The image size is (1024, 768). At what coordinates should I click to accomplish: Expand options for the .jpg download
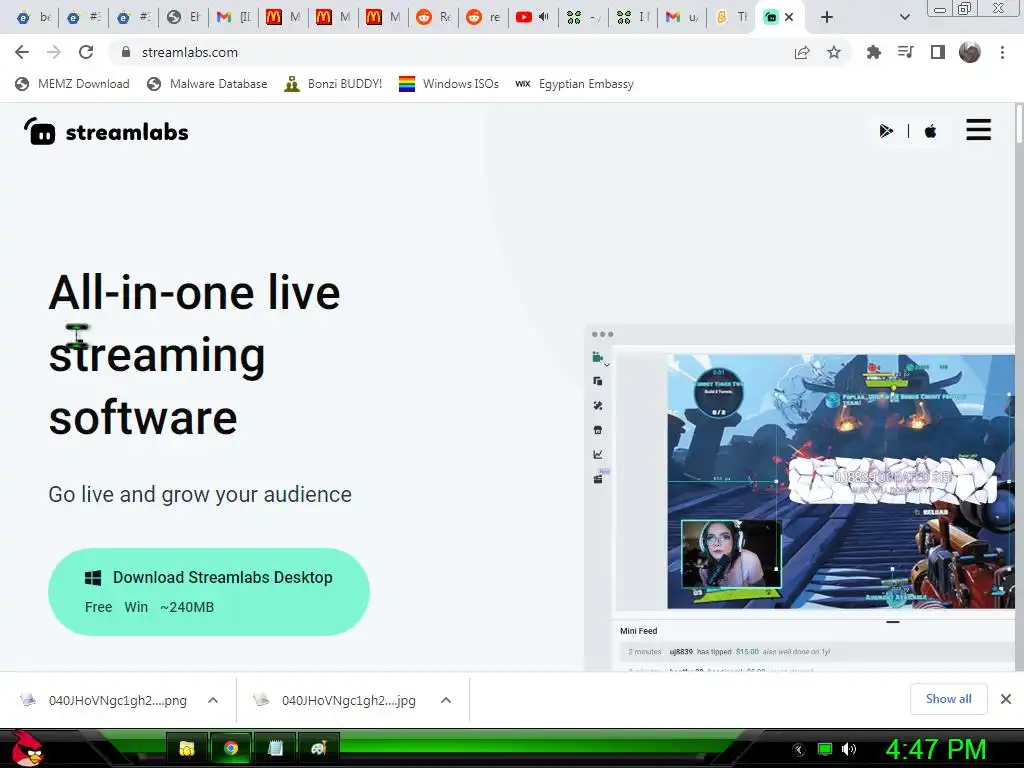[446, 700]
